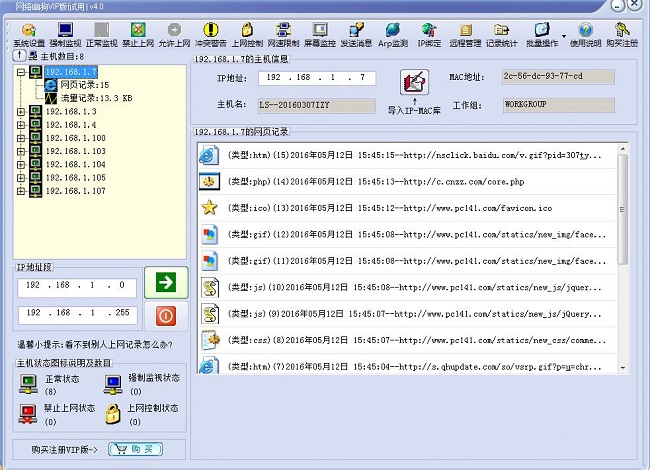Click the 主机名 field LS--20160307IZY
The image size is (650, 470).
(x=317, y=106)
